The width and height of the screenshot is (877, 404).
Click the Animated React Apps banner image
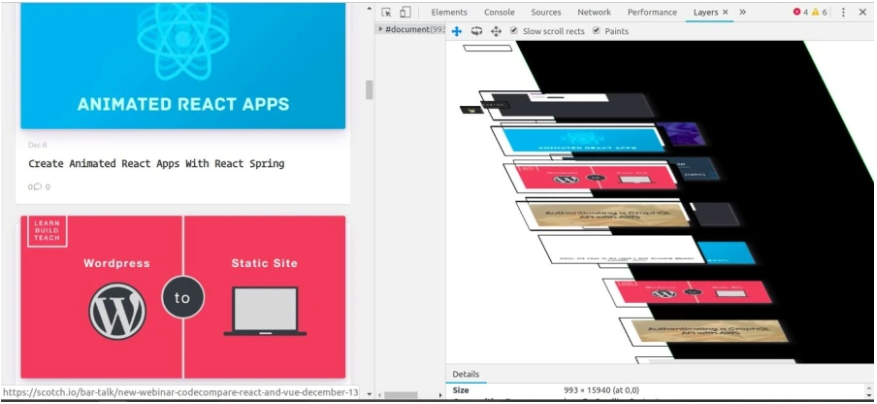pos(183,65)
